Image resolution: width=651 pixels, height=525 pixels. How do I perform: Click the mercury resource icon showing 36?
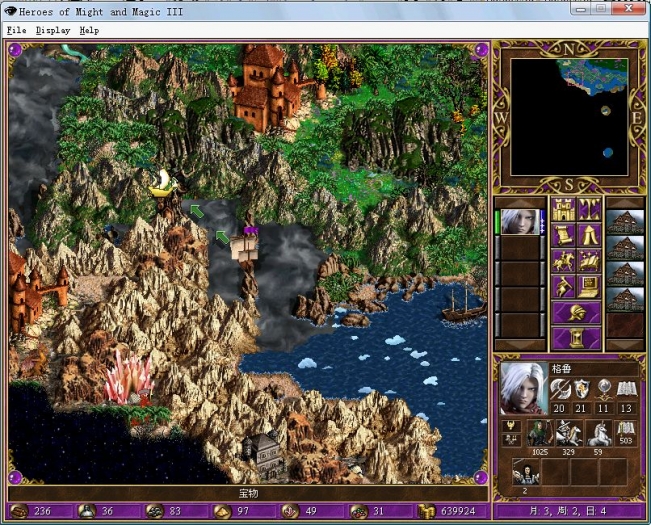(87, 511)
